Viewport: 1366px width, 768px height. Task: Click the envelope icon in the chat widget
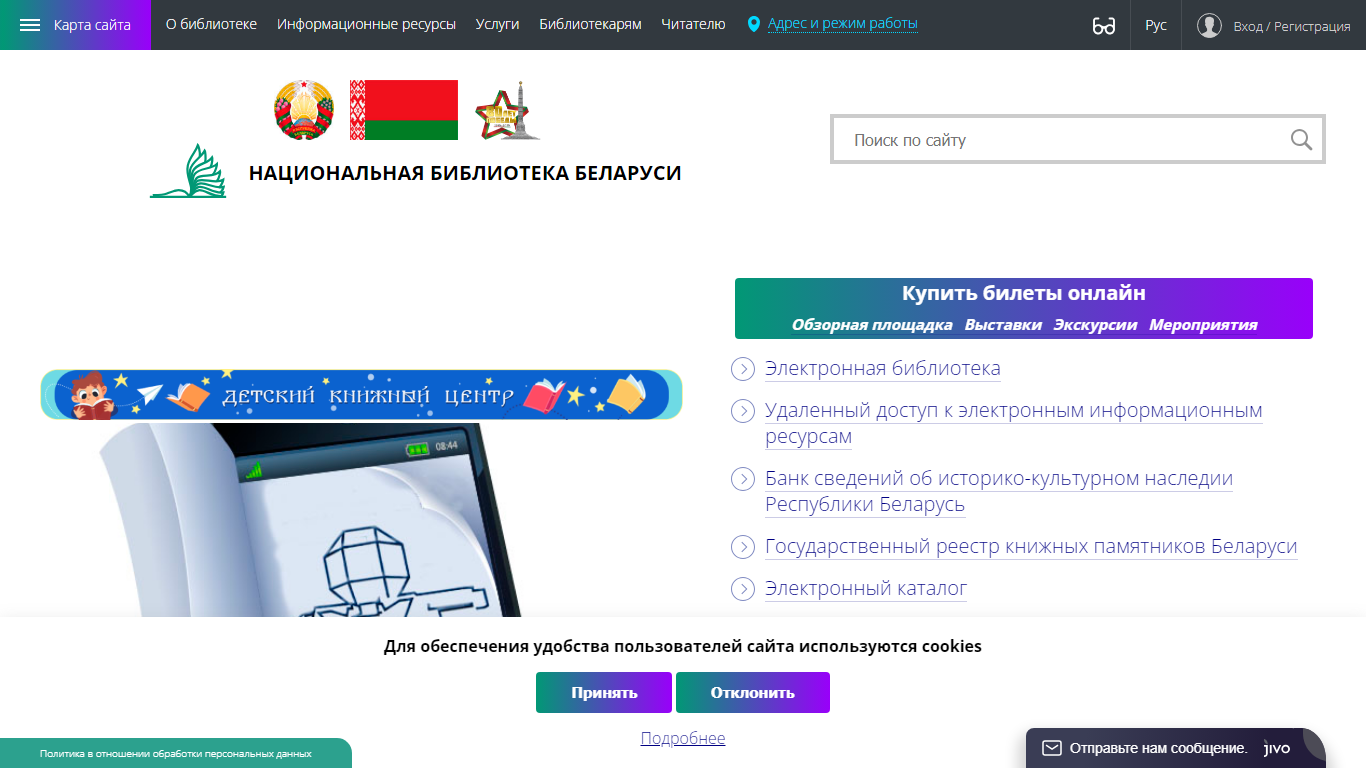click(1051, 748)
